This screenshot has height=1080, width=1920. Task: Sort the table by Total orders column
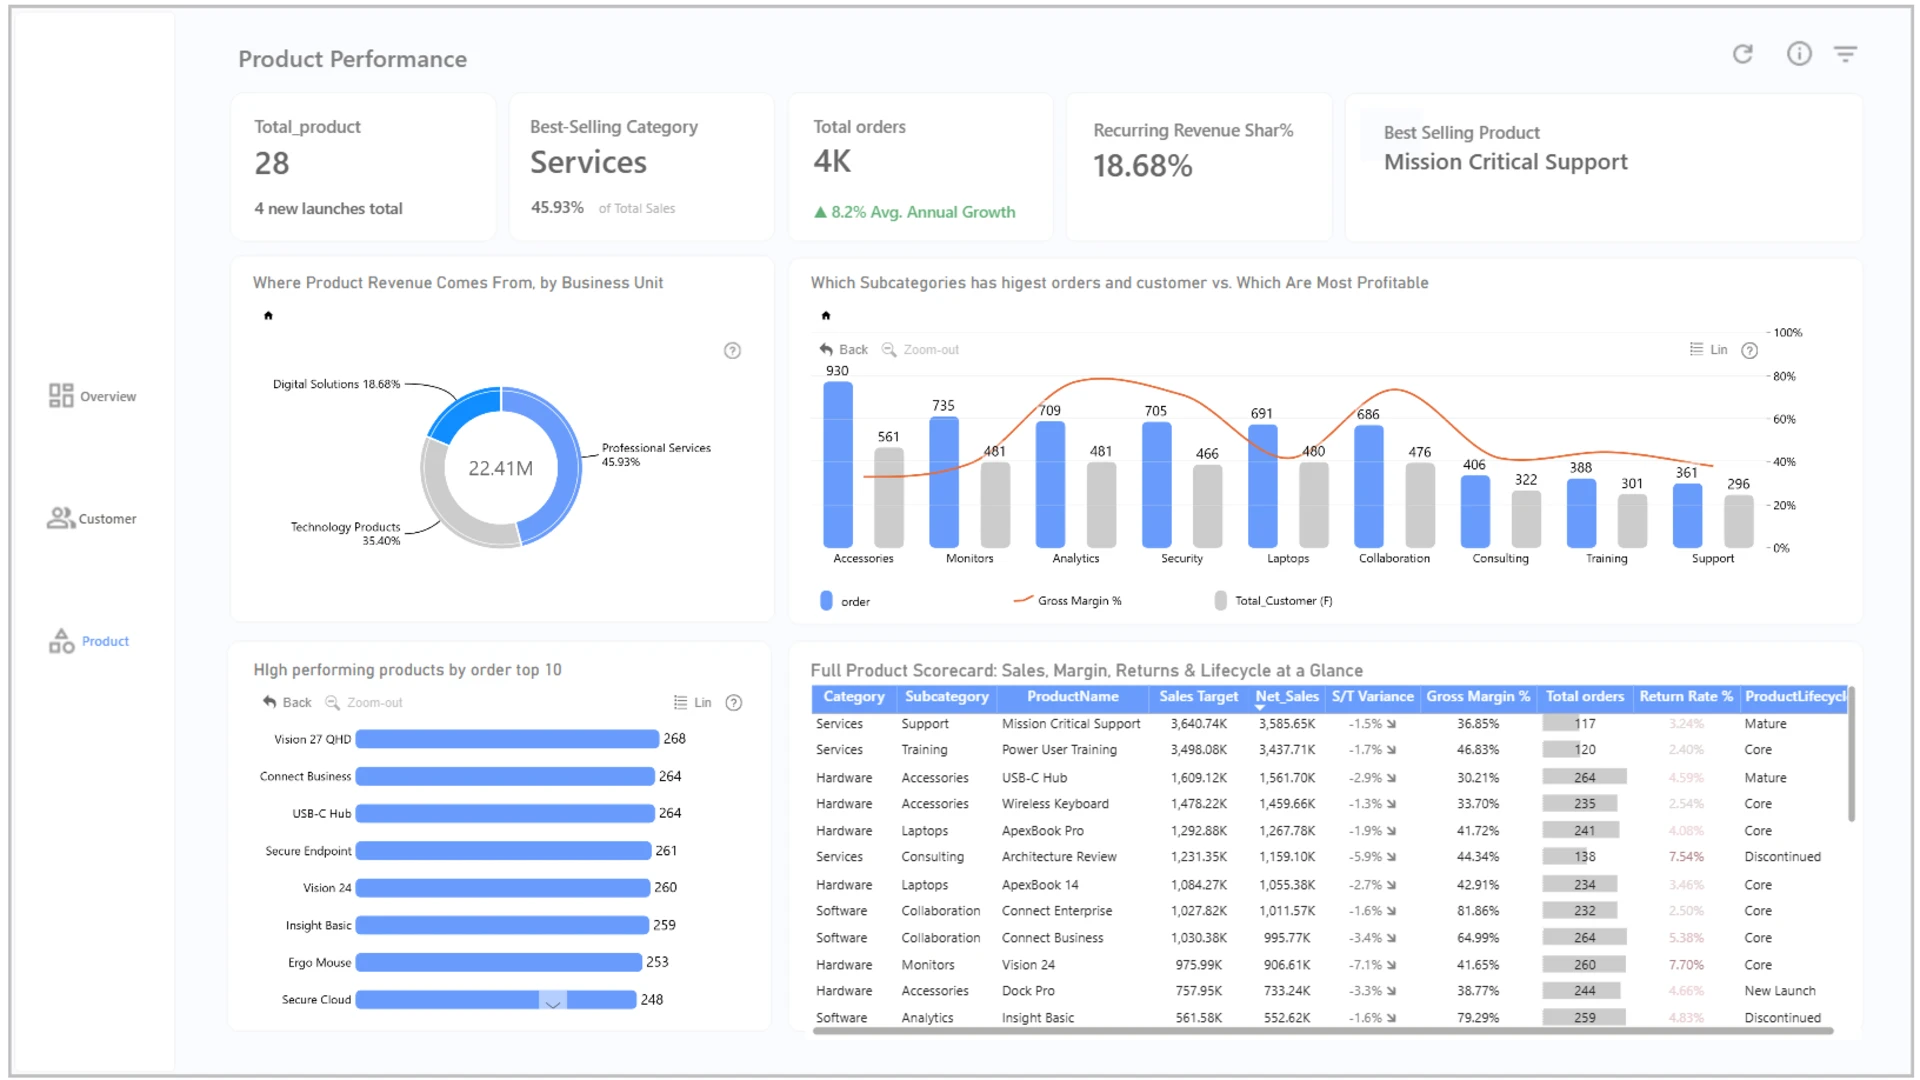1584,697
